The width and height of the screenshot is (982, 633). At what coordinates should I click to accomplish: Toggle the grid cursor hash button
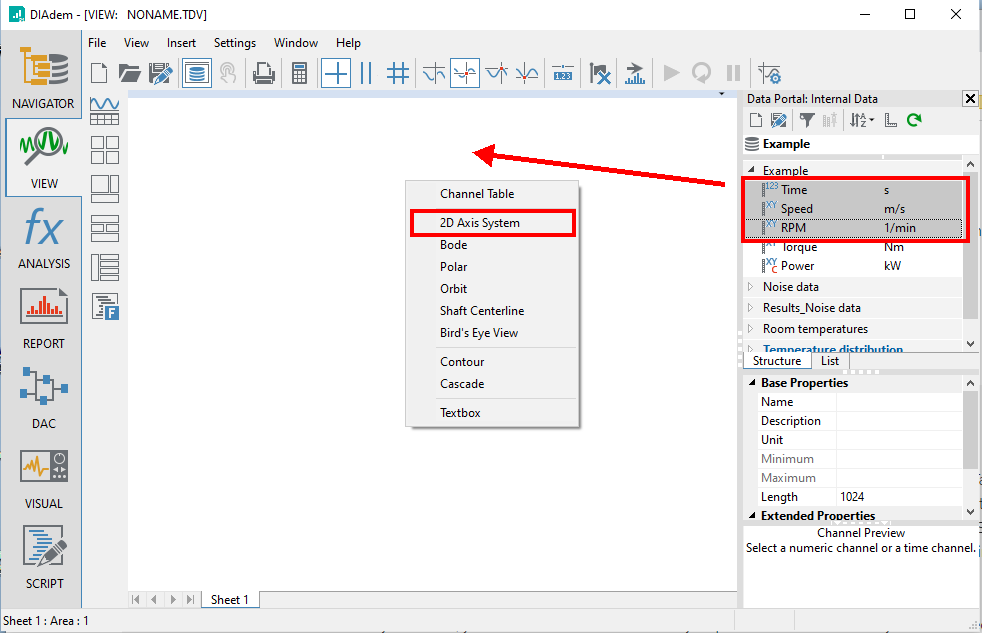tap(398, 73)
